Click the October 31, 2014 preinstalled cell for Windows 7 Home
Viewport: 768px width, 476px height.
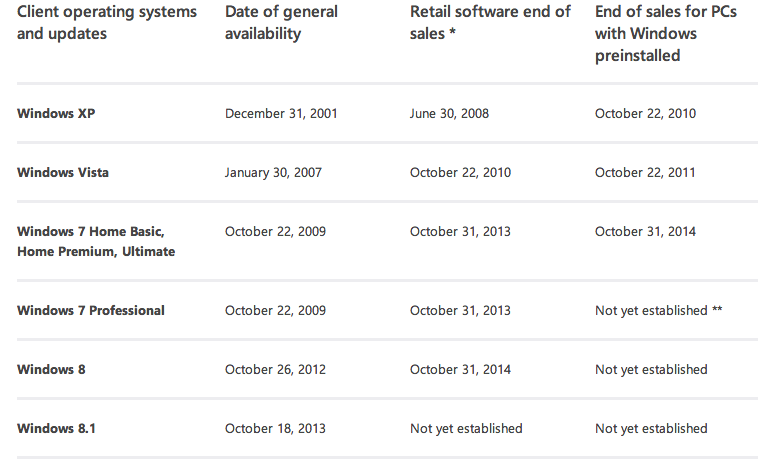(645, 232)
